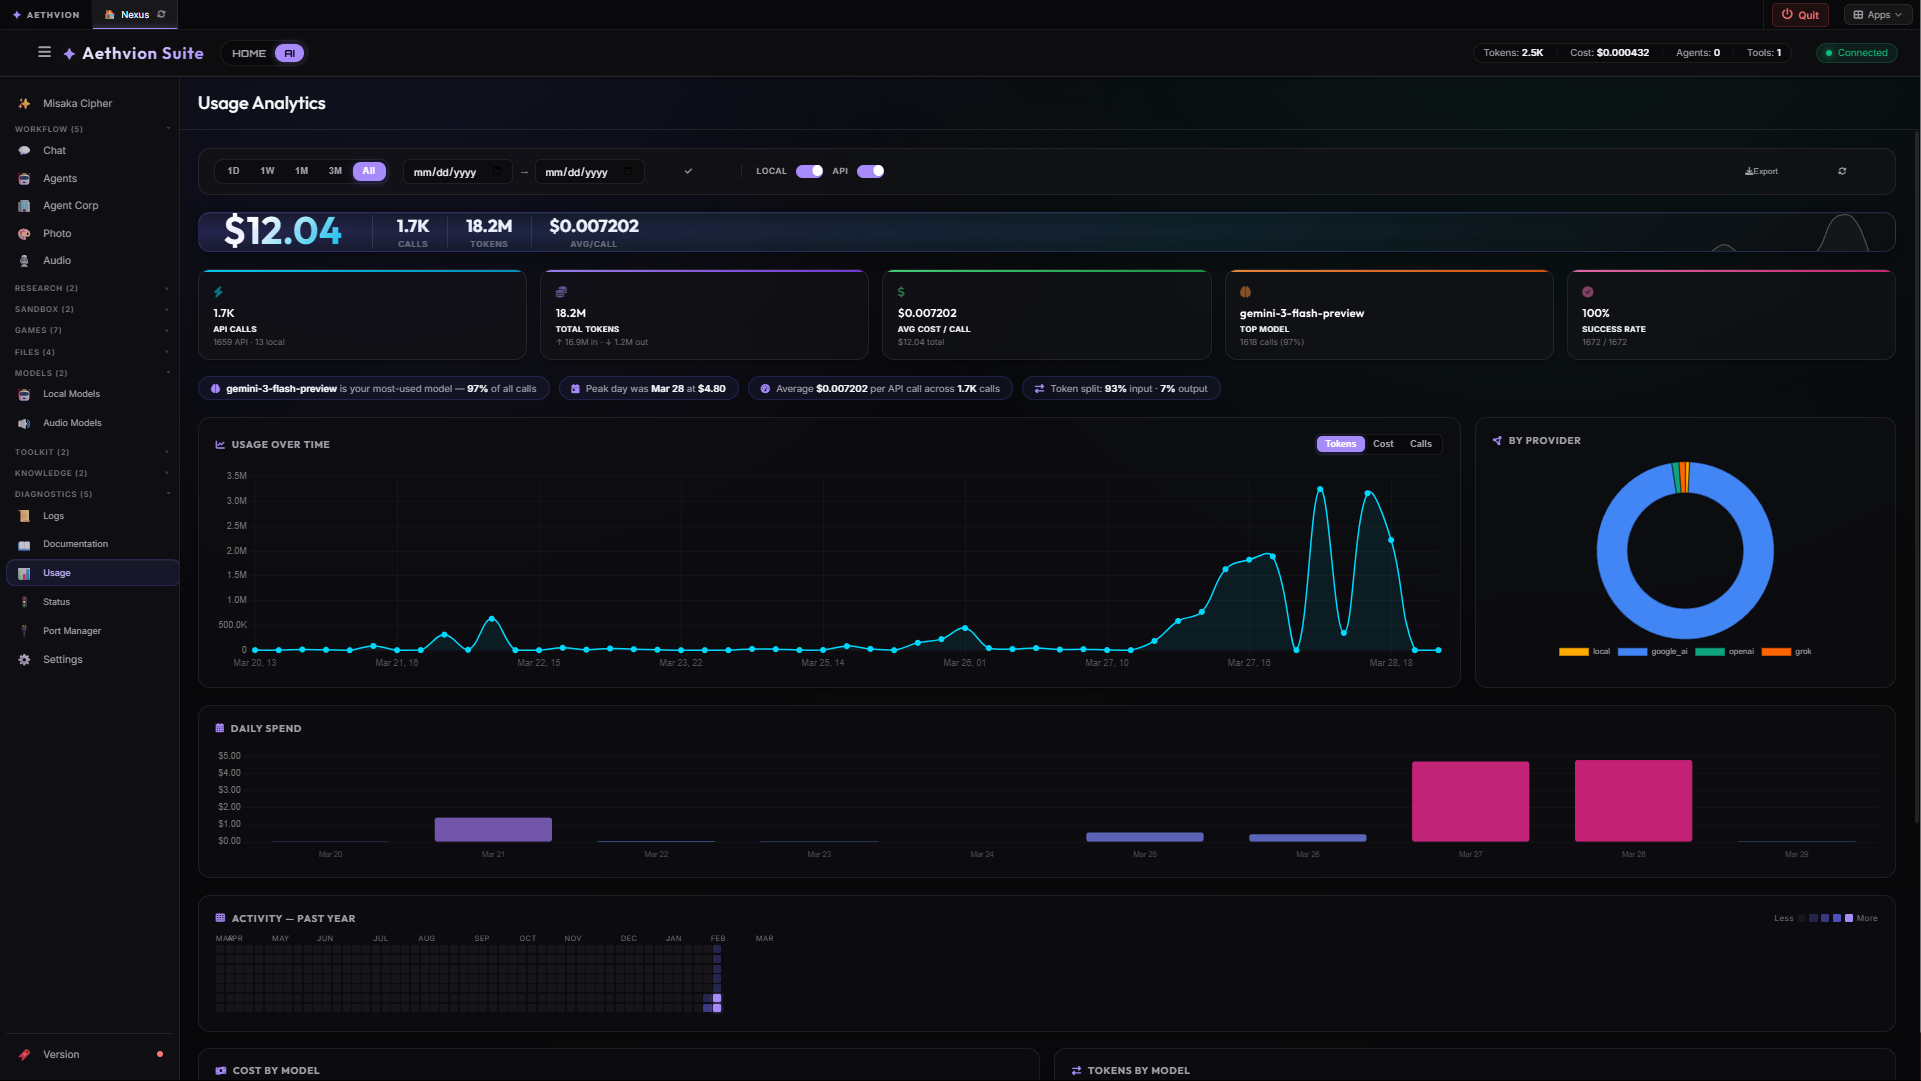Open the Logs panel in Diagnostics

coord(52,516)
